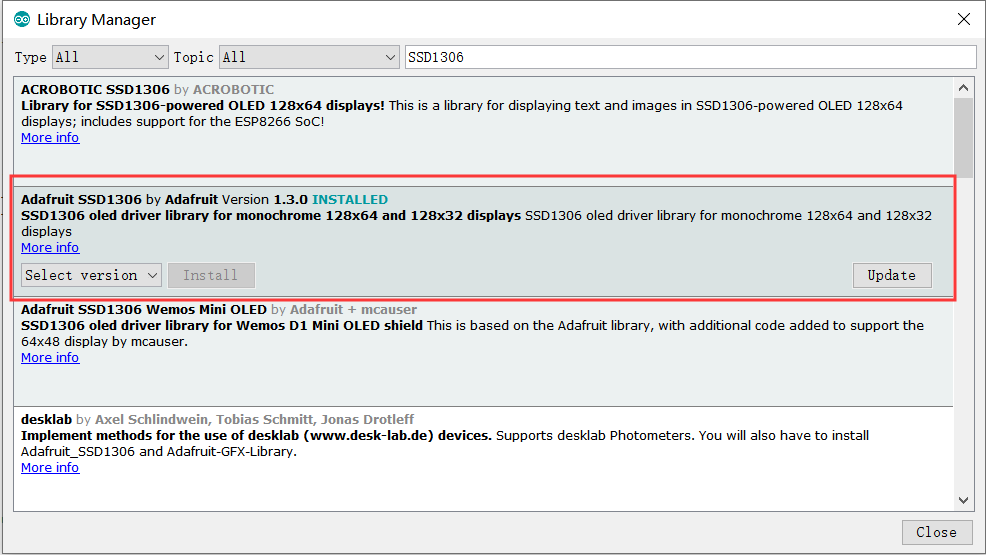Viewport: 986px width, 555px height.
Task: Select the desklab library title
Action: pos(47,419)
